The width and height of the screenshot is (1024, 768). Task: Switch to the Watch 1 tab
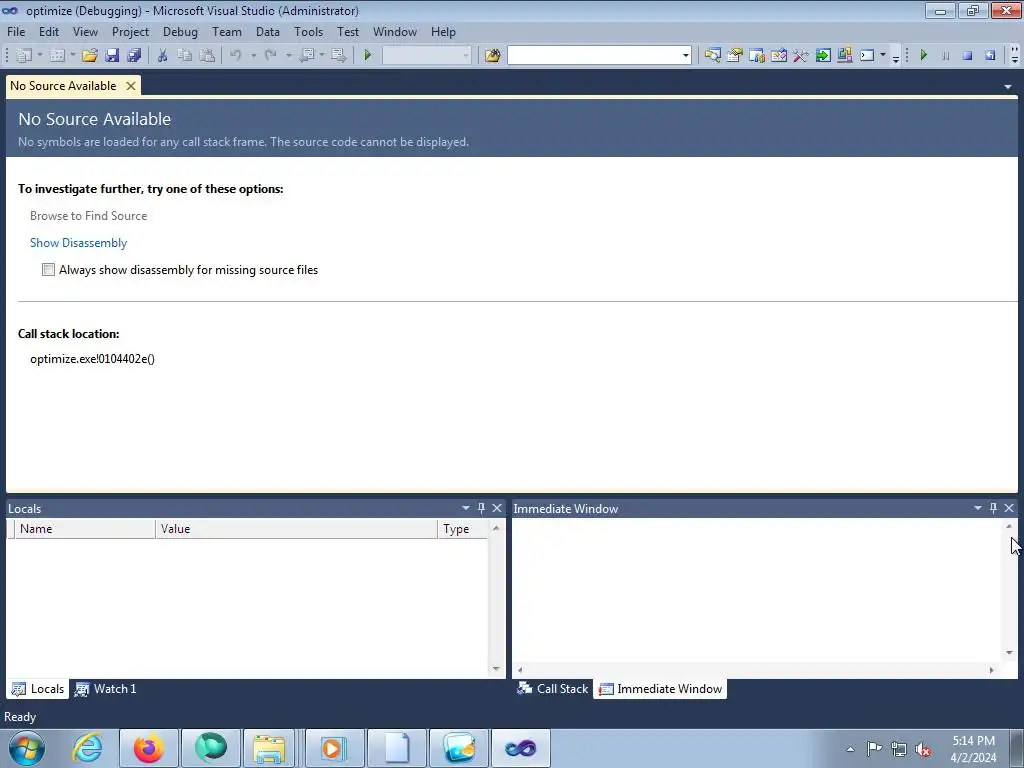point(106,688)
